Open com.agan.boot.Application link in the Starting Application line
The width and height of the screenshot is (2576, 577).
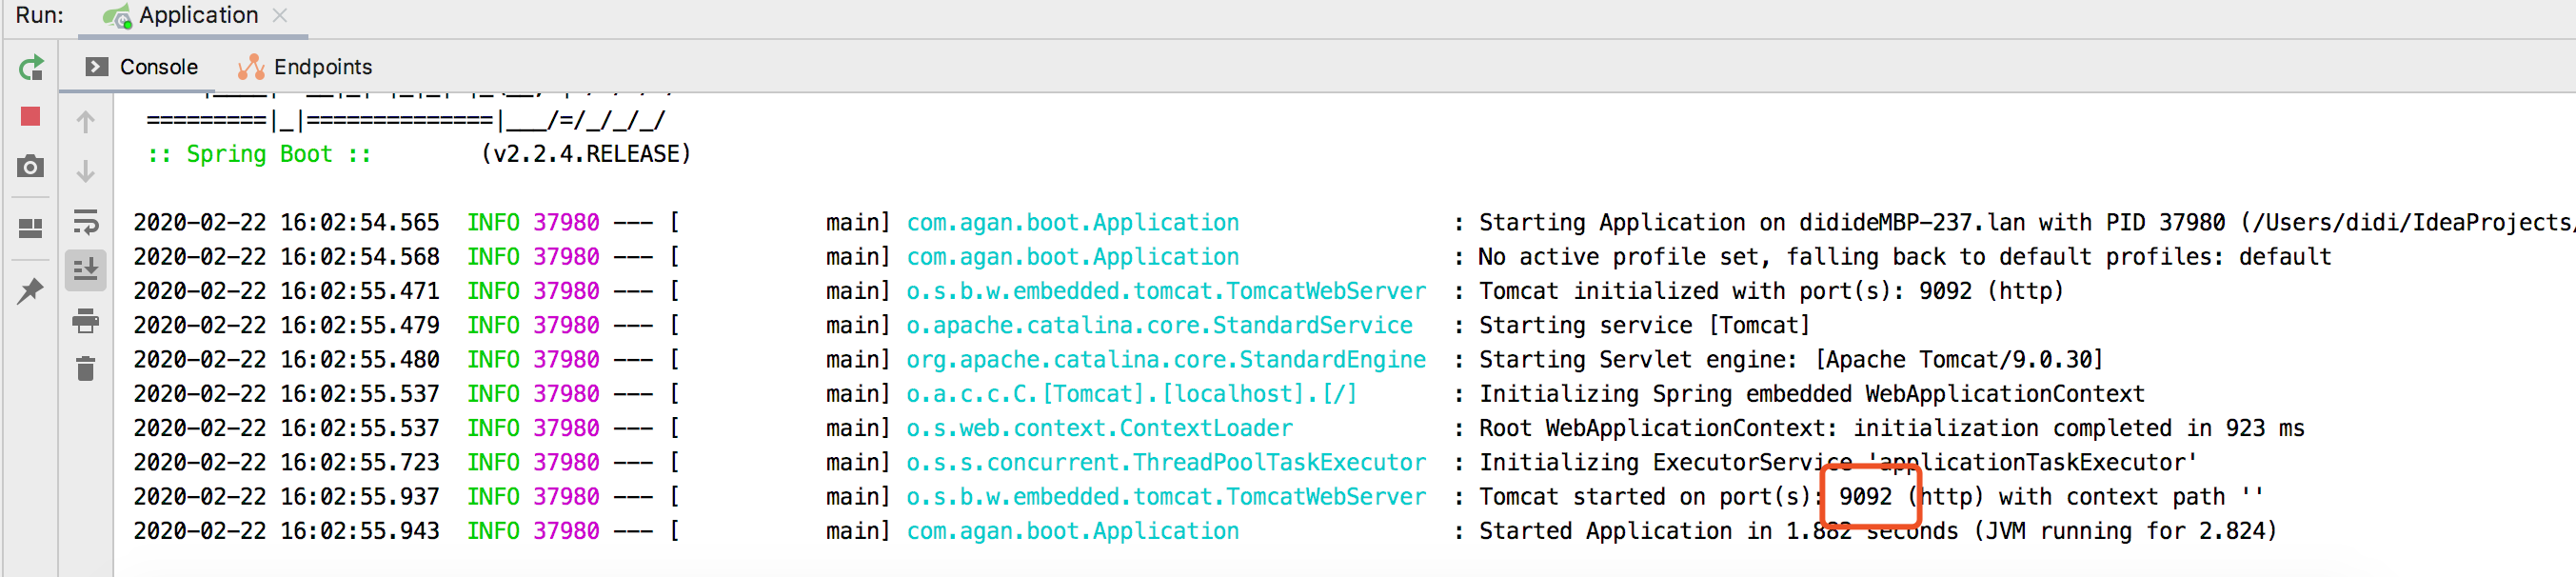coord(1072,222)
